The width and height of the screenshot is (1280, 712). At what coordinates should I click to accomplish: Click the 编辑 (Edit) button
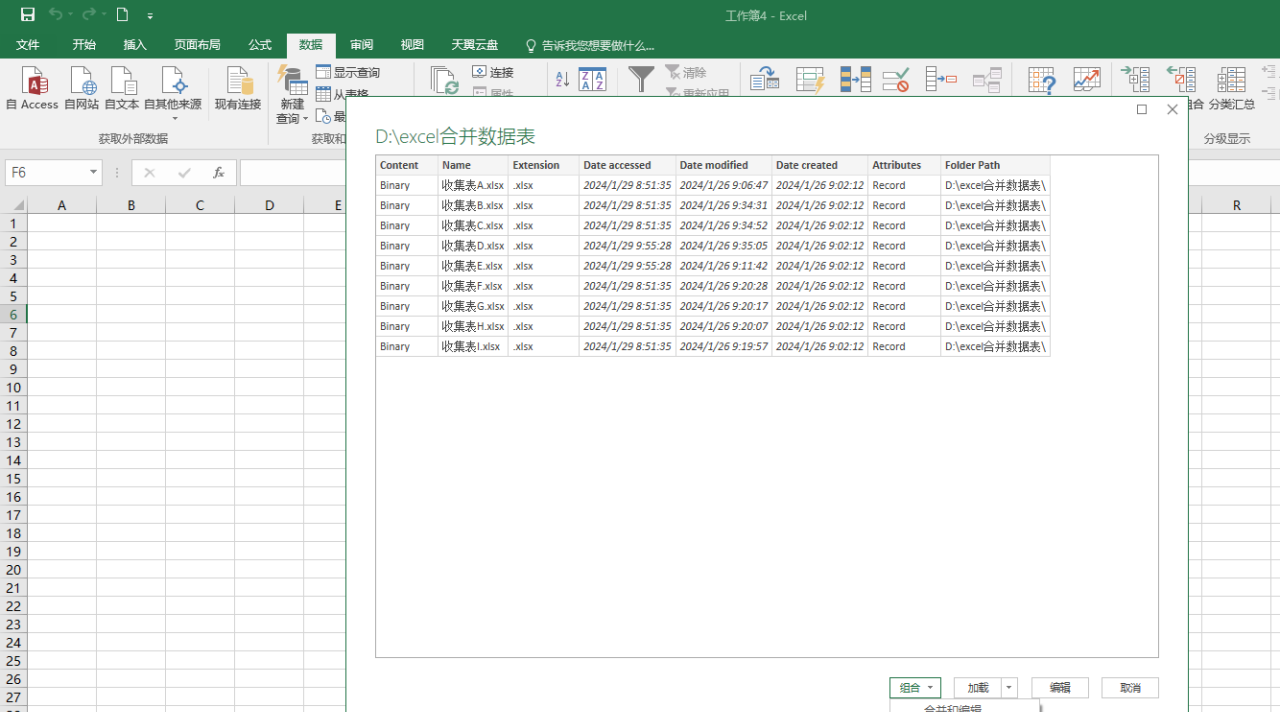click(1060, 688)
